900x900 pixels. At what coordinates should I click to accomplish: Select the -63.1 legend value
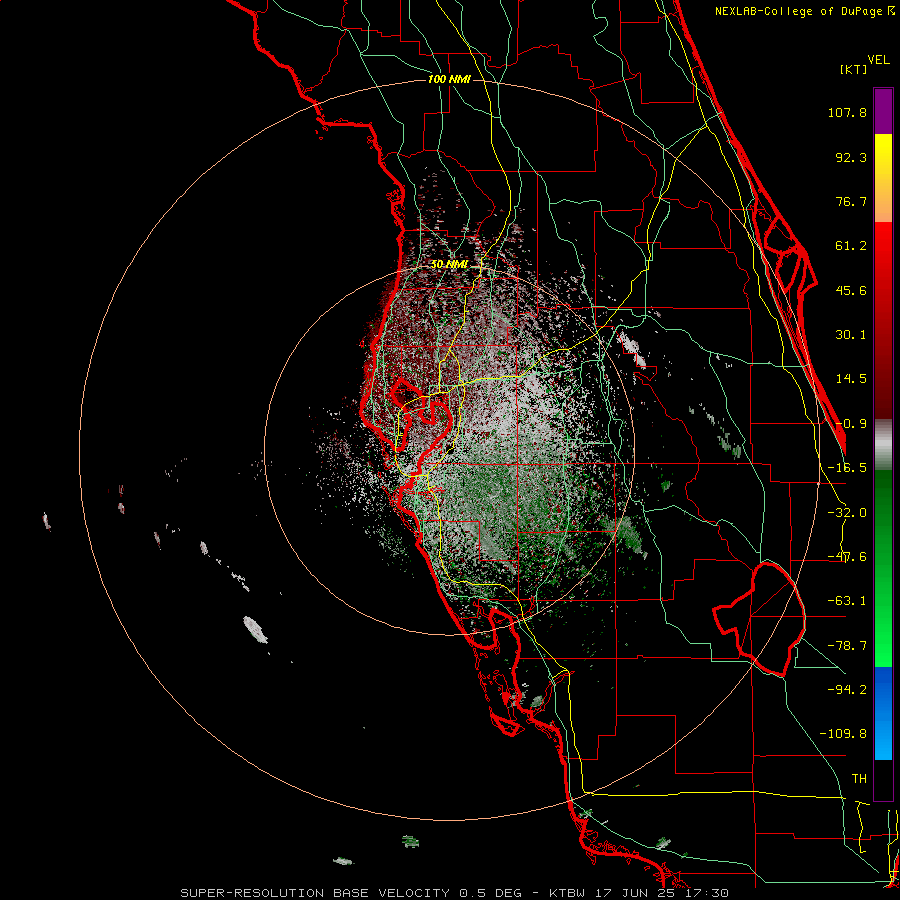tap(847, 601)
